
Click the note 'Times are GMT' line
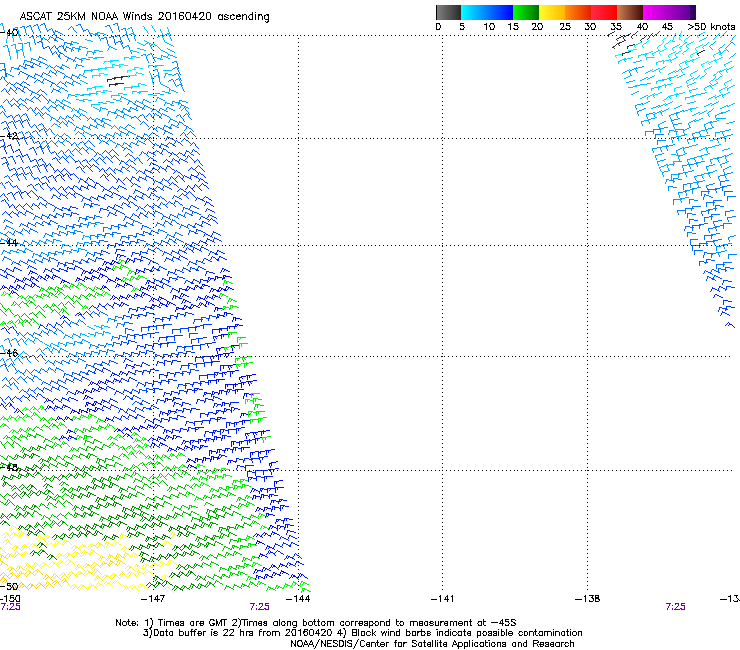tap(316, 623)
